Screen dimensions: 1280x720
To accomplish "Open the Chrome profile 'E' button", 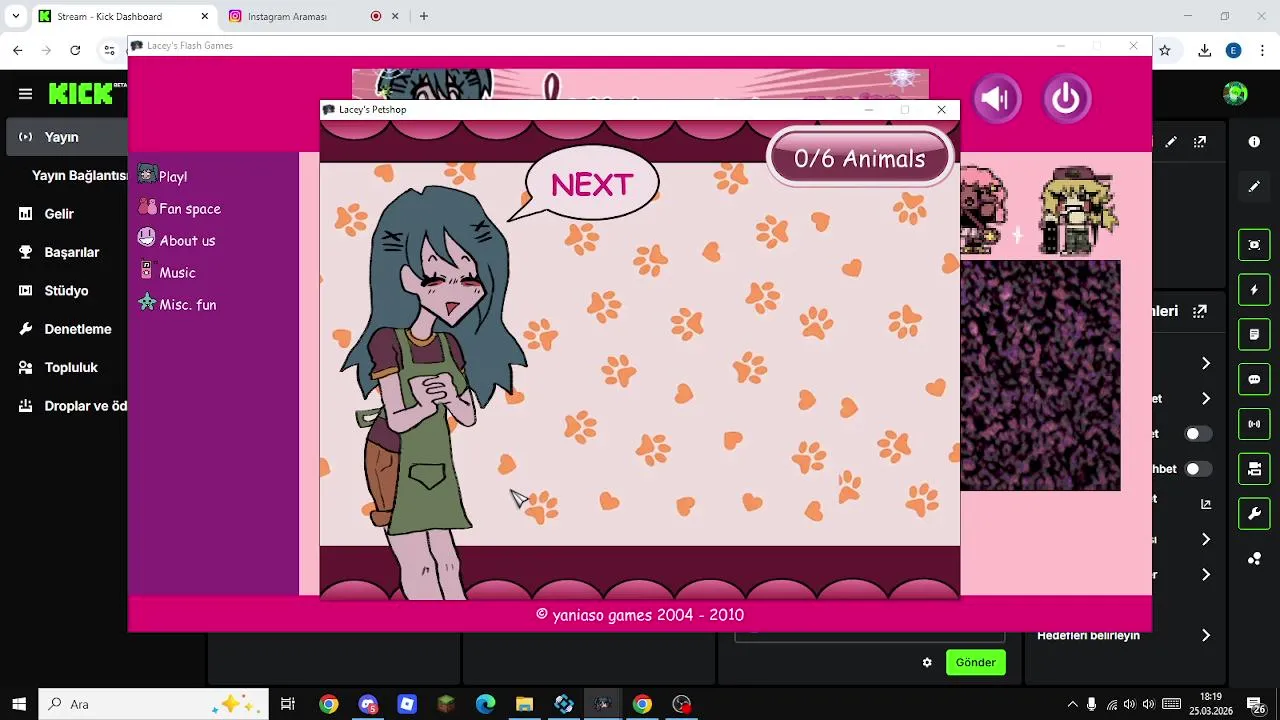I will click(1234, 50).
